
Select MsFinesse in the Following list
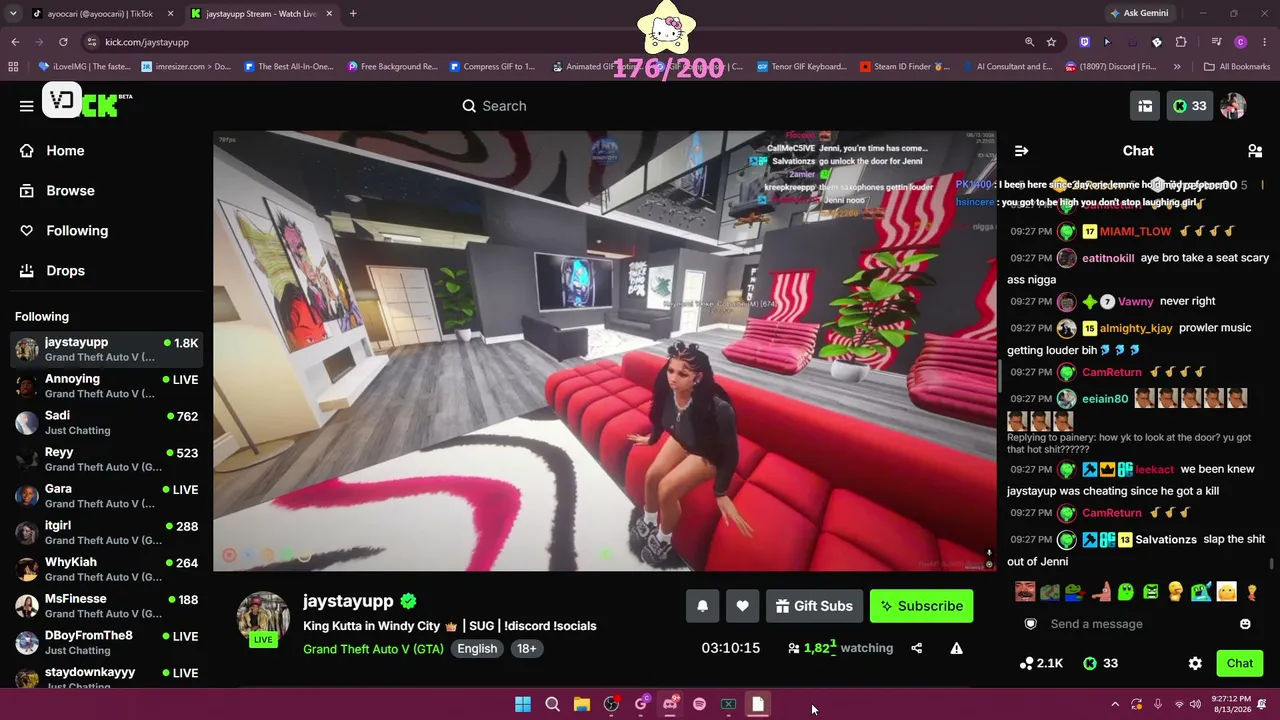coord(106,606)
